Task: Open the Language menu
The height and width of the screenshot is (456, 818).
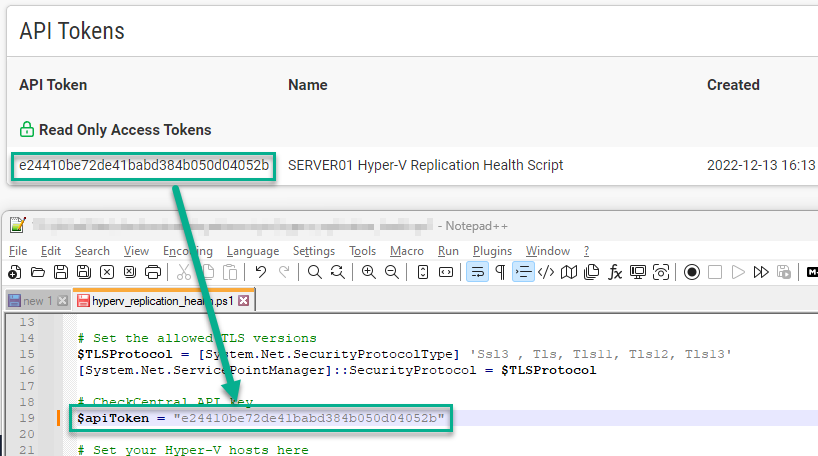Action: coord(253,251)
